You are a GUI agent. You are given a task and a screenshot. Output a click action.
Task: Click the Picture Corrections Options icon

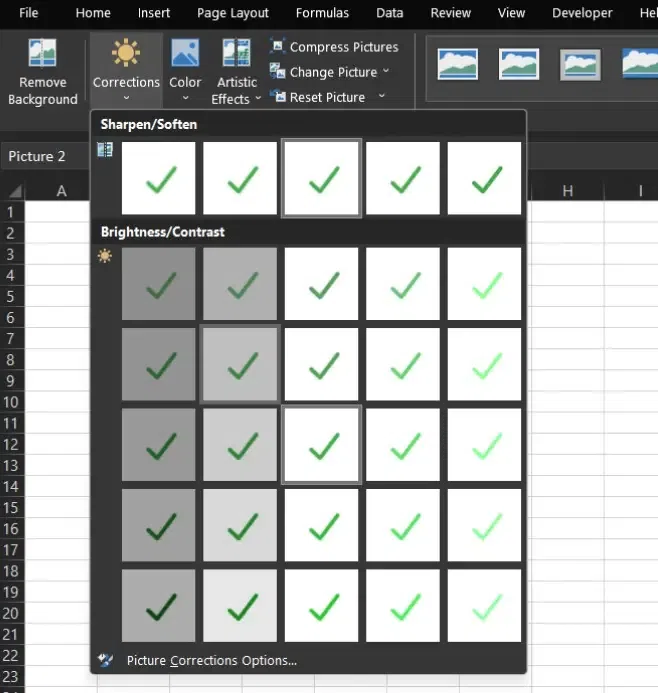(105, 660)
